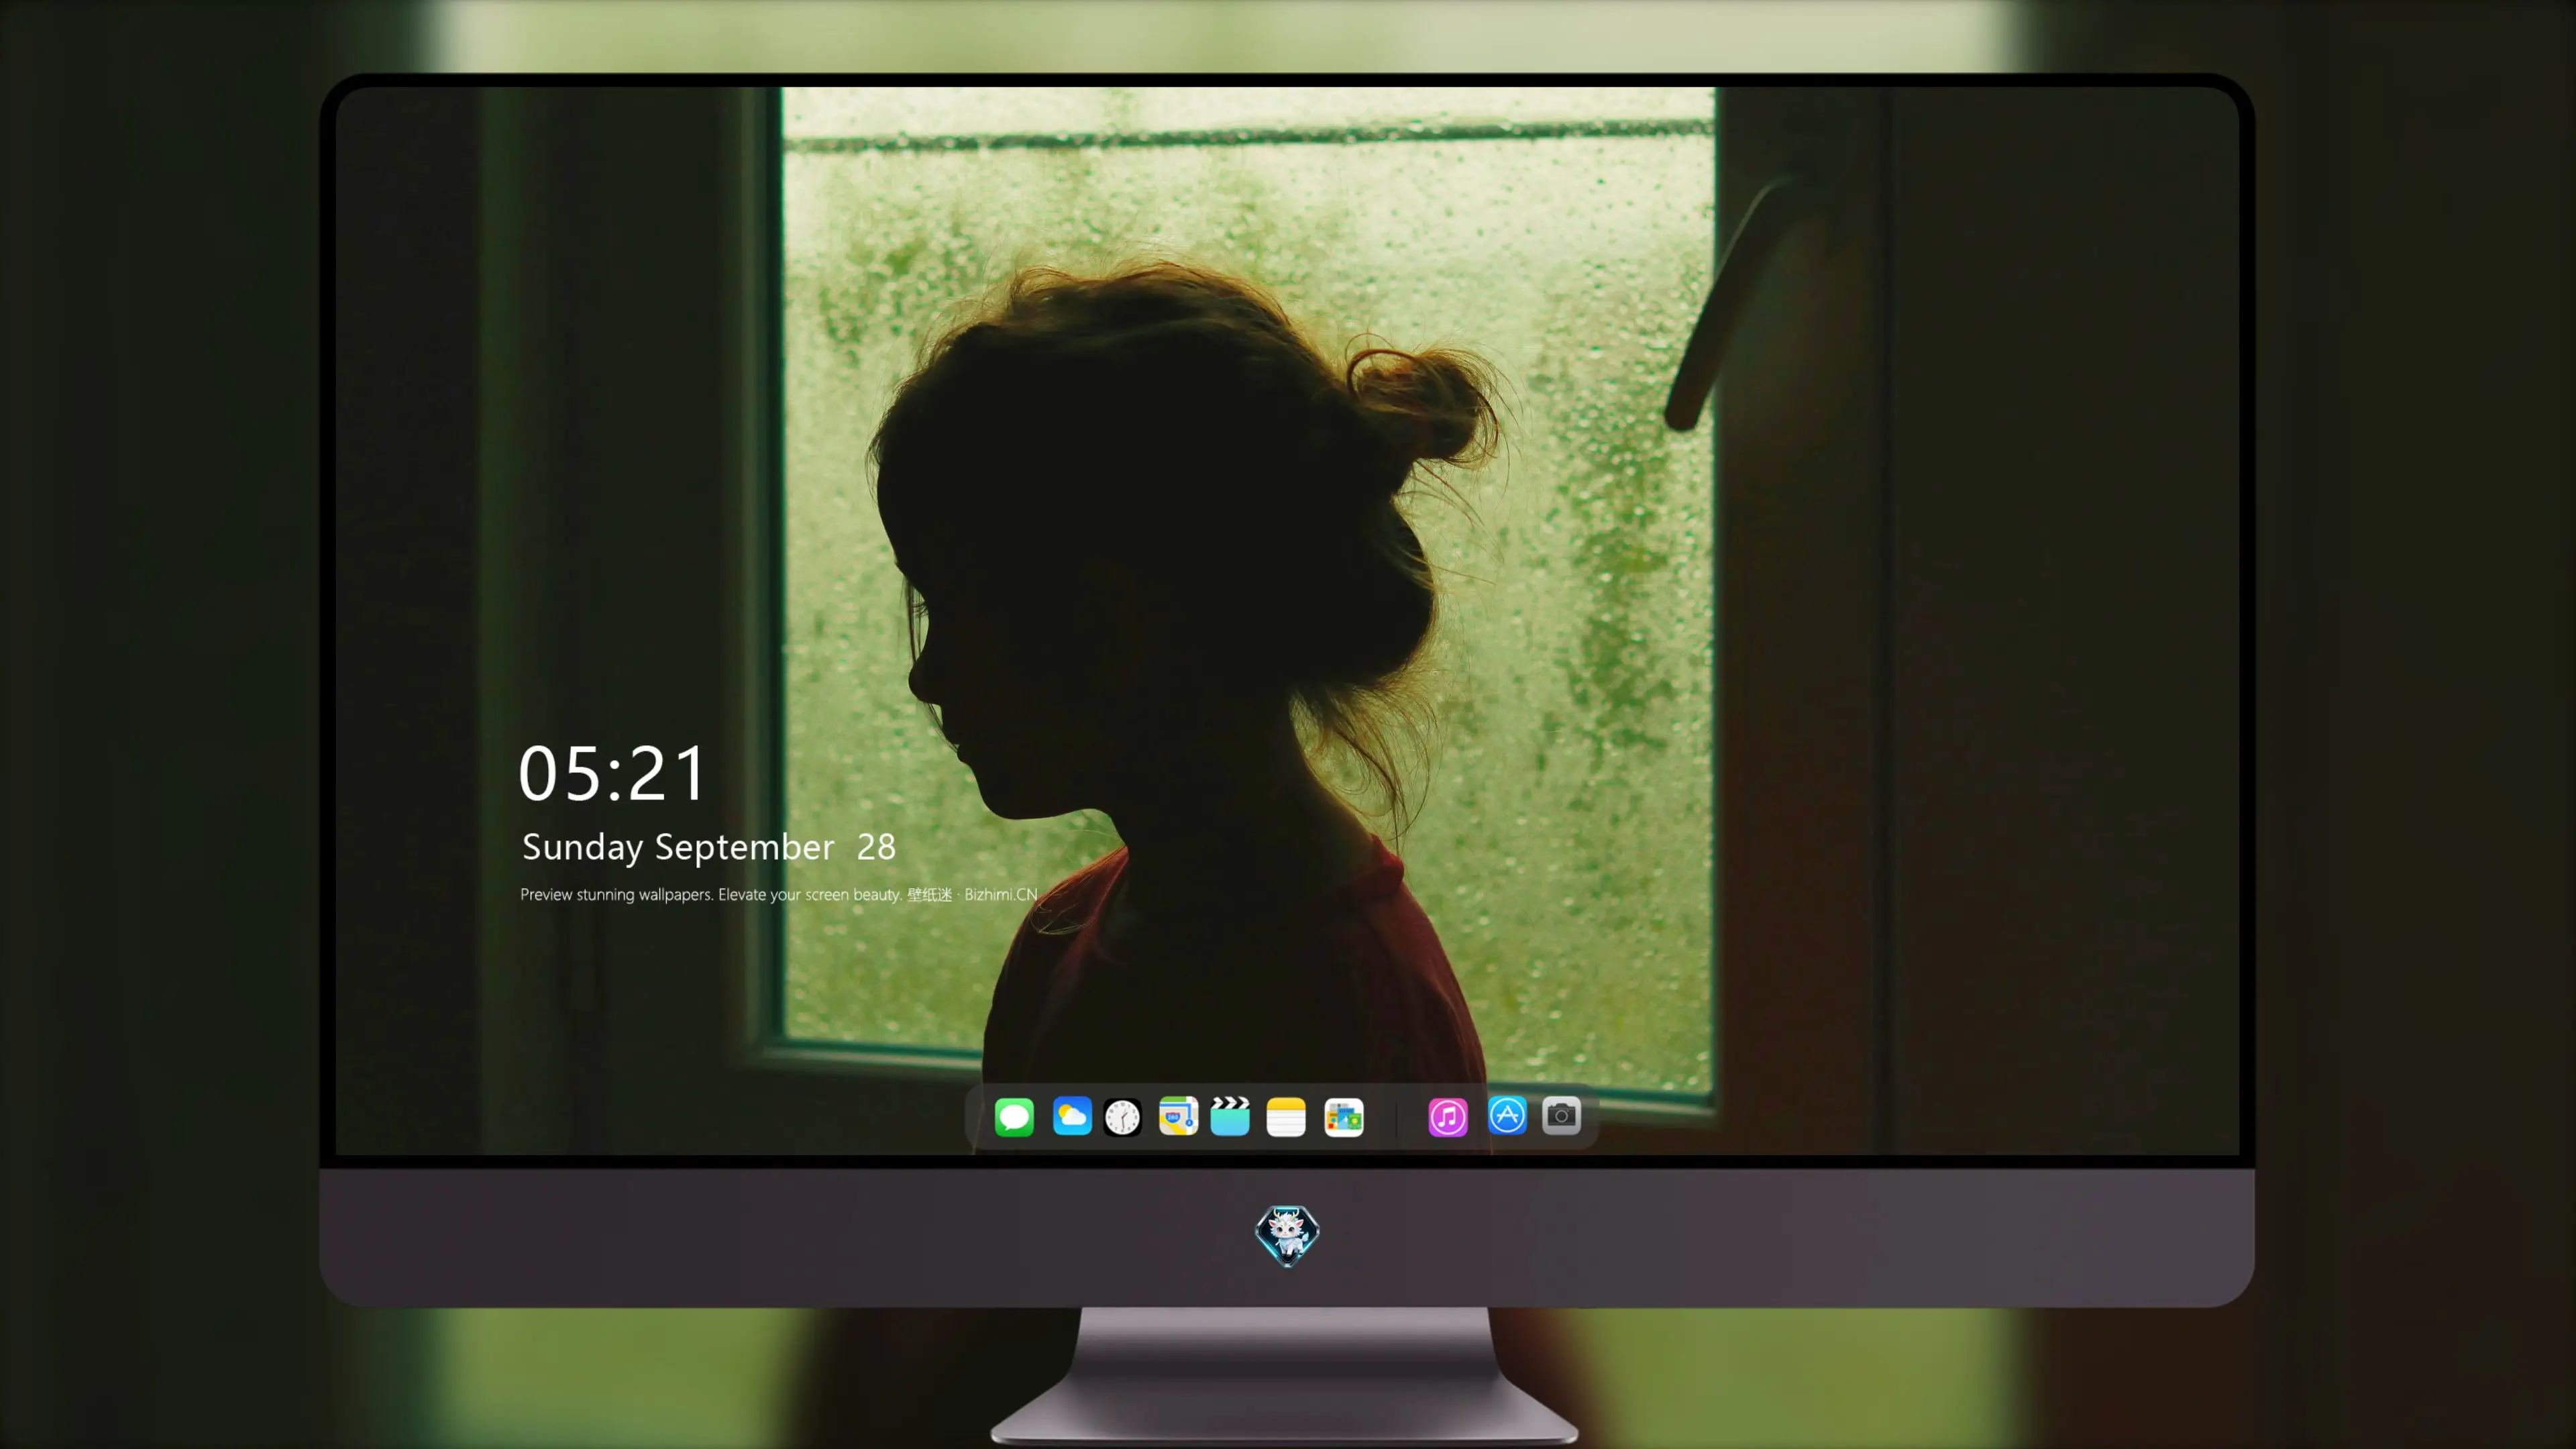Open the green Messages app in the dock
This screenshot has height=1449, width=2576.
point(1014,1117)
